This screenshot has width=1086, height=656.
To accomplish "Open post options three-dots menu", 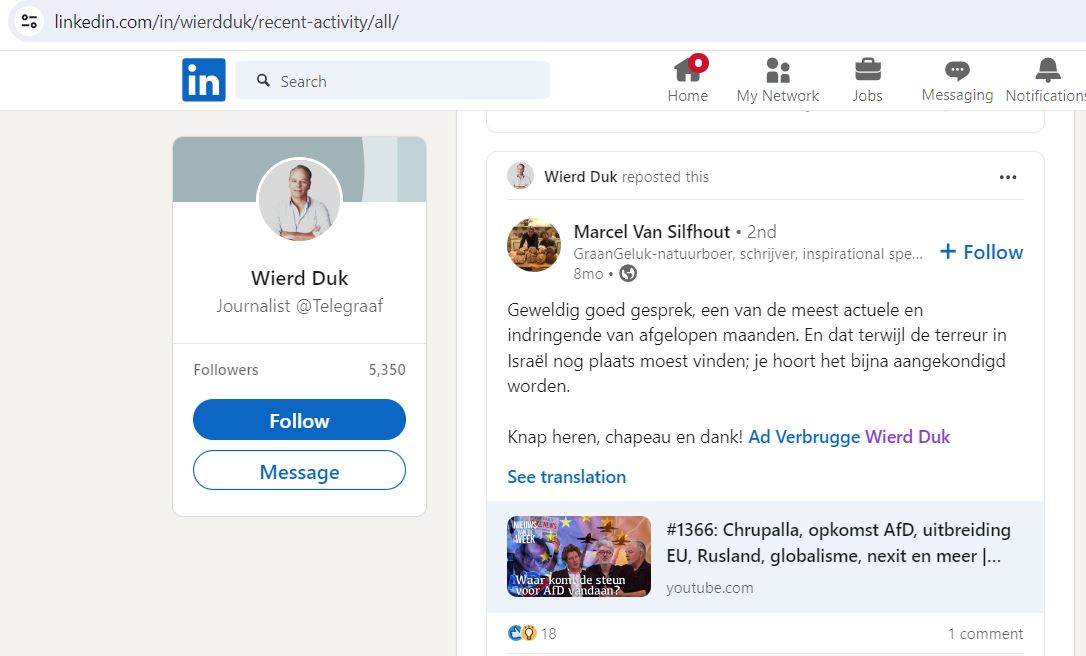I will pos(1008,177).
